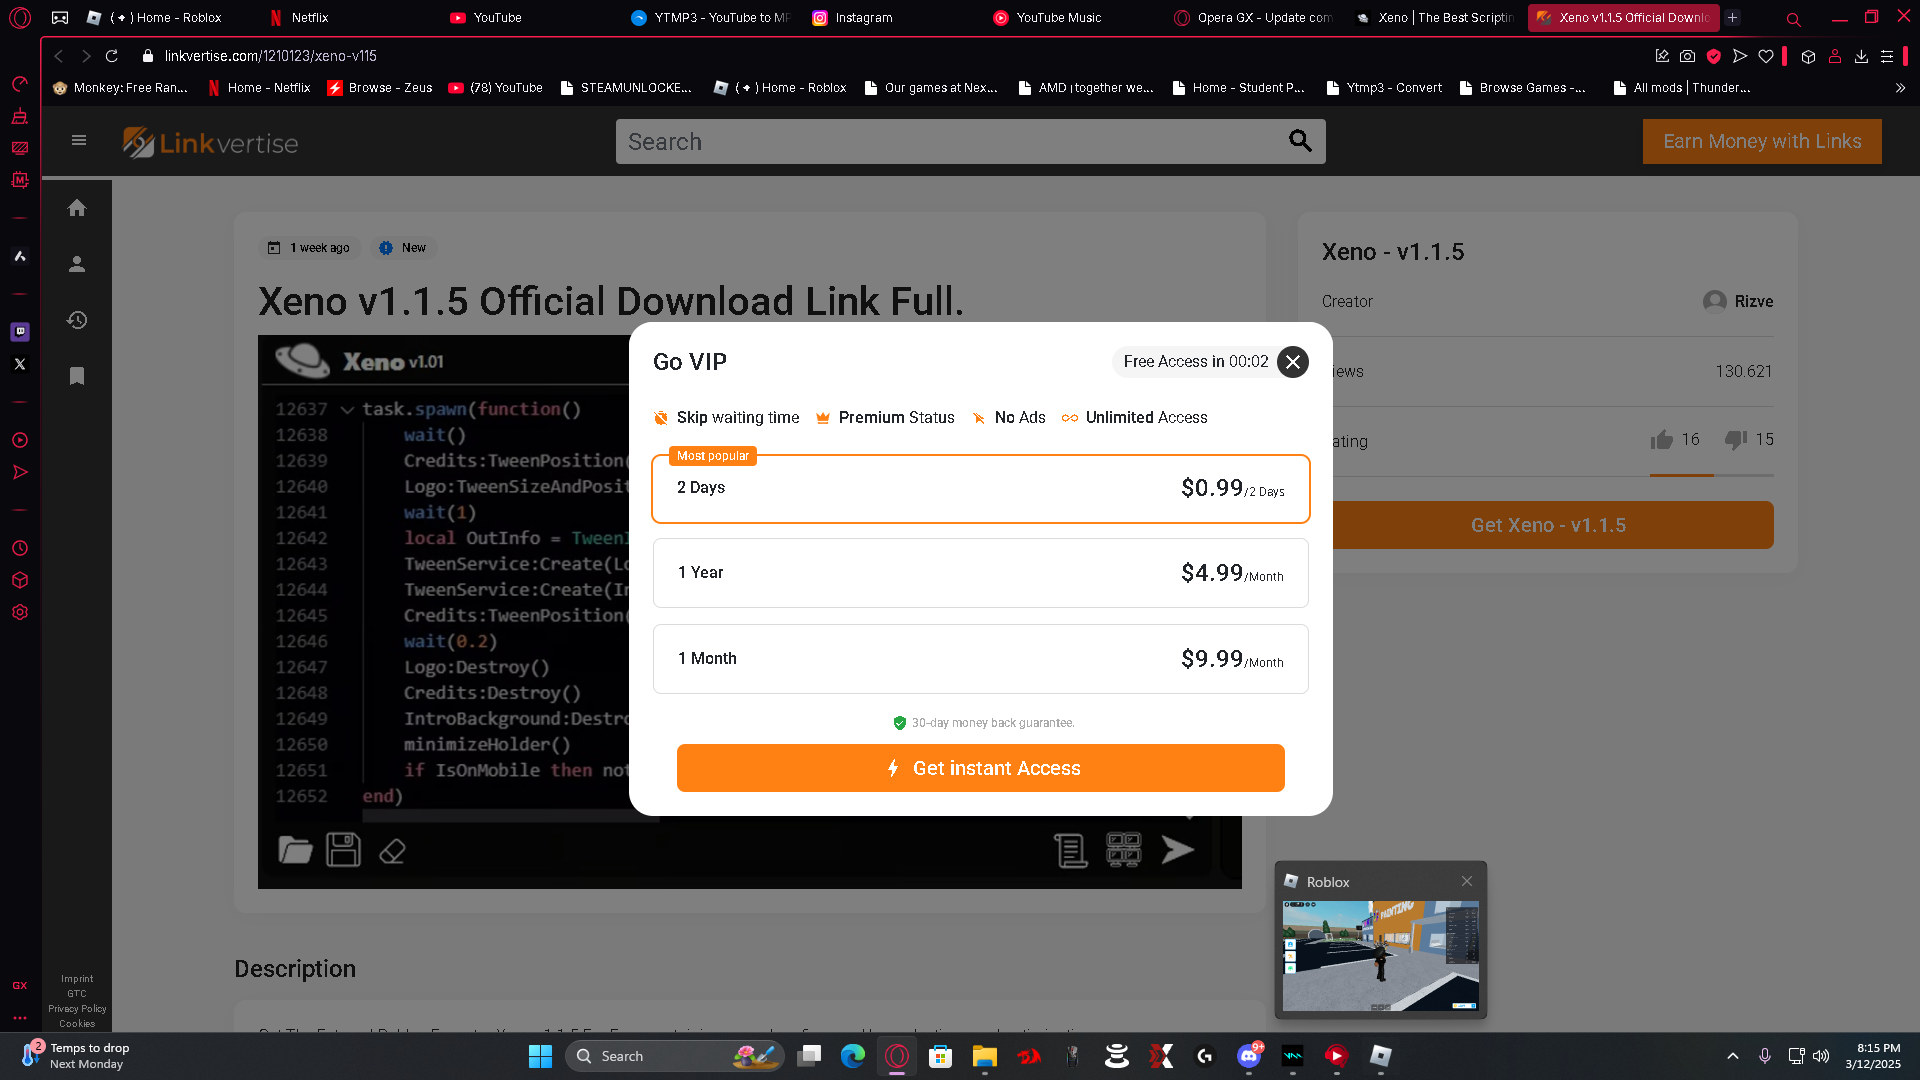
Task: Select the 2 Days VIP plan
Action: 980,489
